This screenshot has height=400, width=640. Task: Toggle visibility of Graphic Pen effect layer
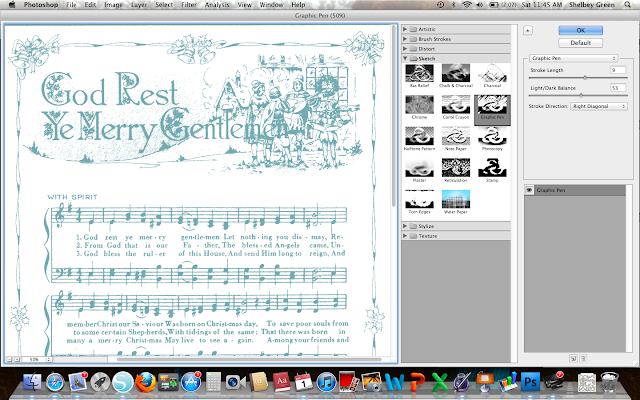(x=529, y=190)
